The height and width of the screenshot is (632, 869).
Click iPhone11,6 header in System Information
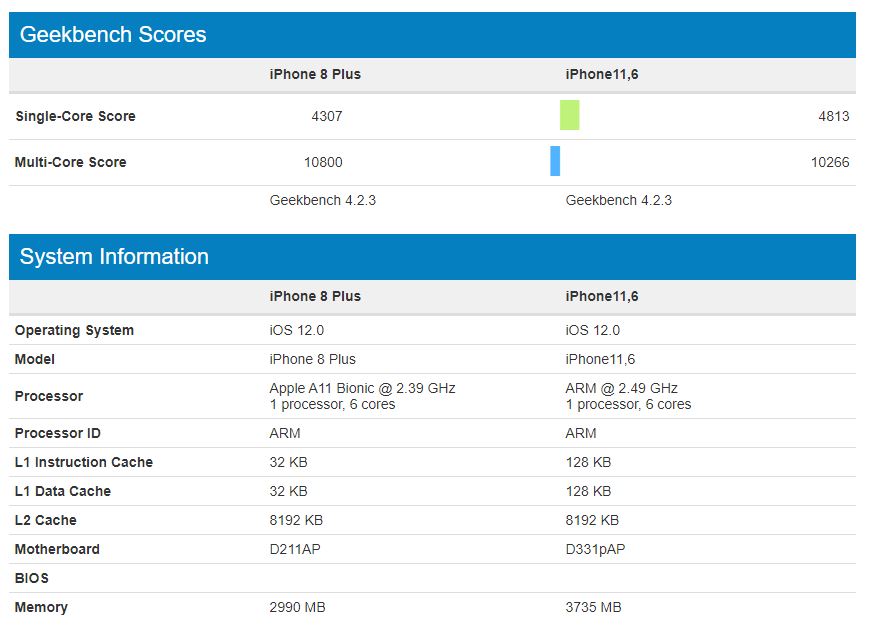point(602,296)
